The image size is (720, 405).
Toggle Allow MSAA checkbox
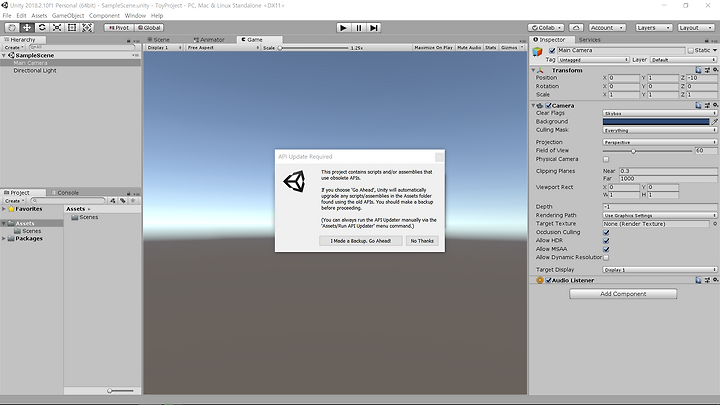606,249
